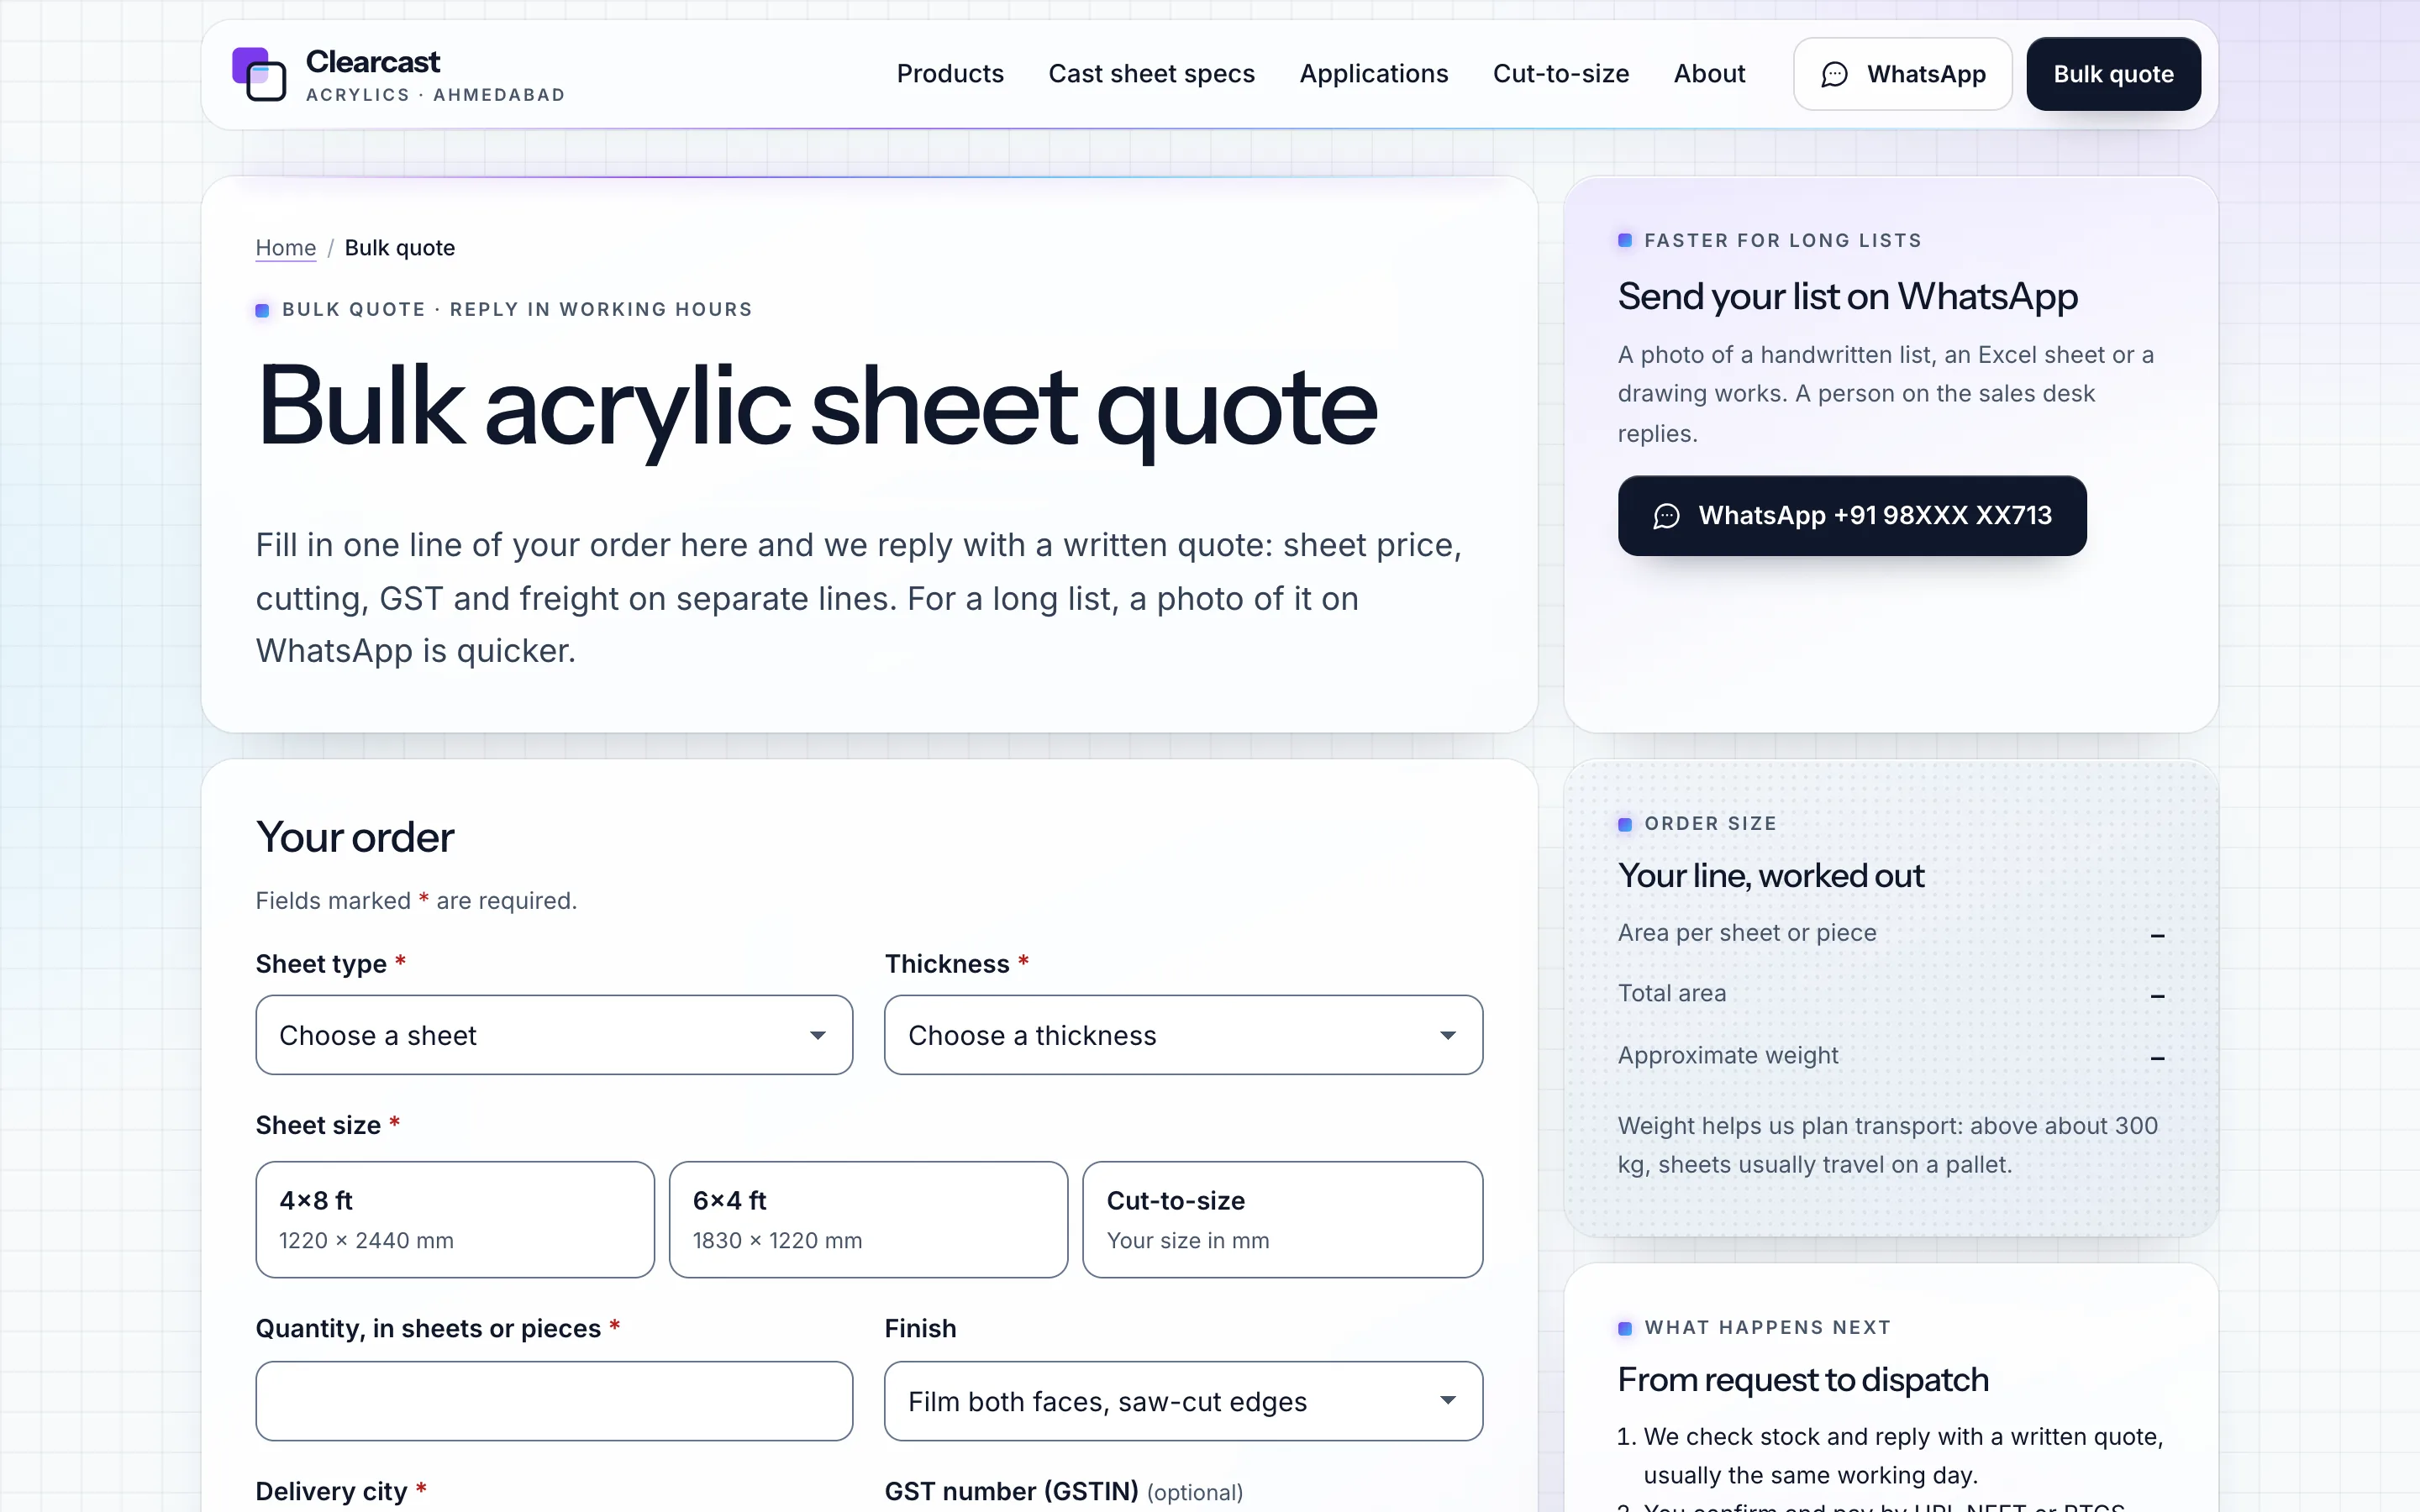Follow the Home breadcrumb link

point(286,248)
